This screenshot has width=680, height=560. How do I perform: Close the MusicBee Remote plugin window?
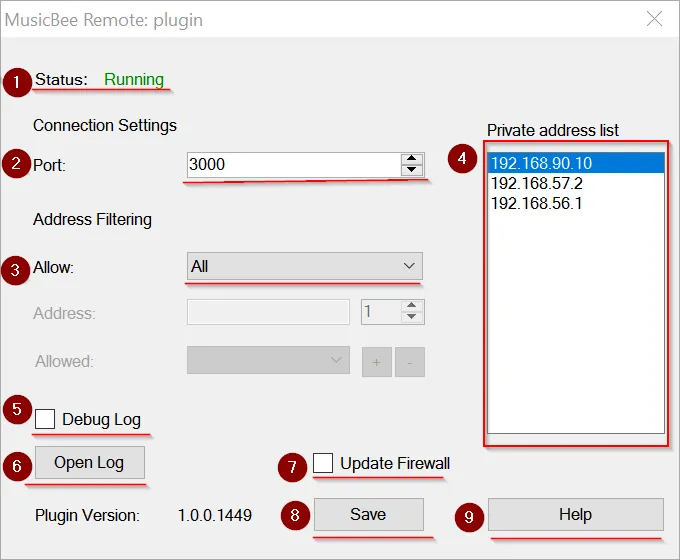coord(654,19)
